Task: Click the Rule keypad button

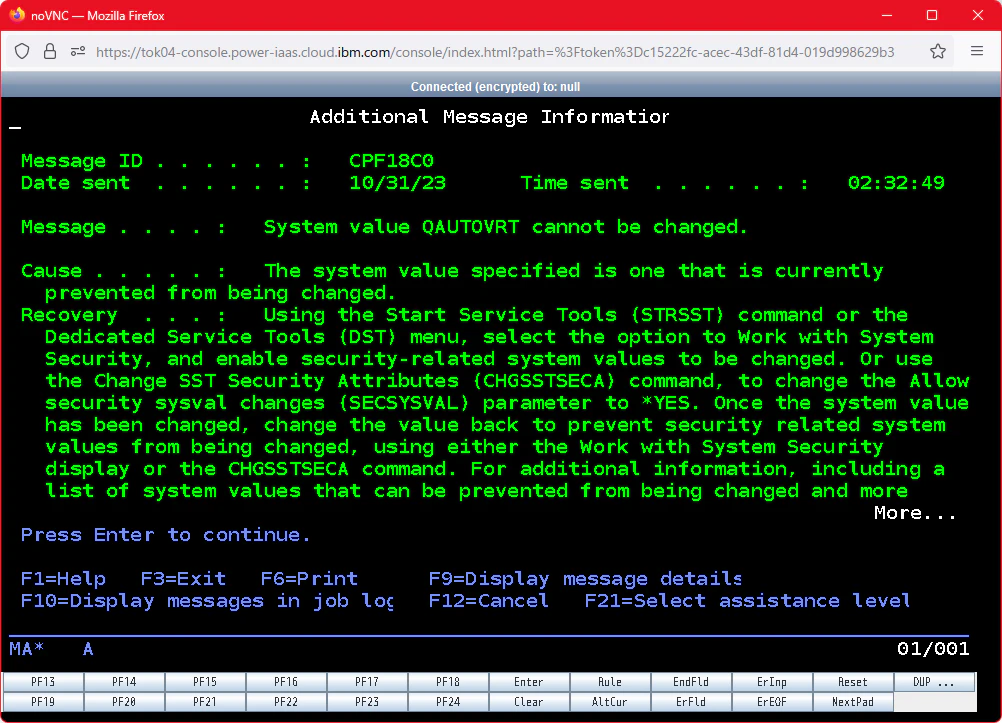Action: tap(610, 682)
